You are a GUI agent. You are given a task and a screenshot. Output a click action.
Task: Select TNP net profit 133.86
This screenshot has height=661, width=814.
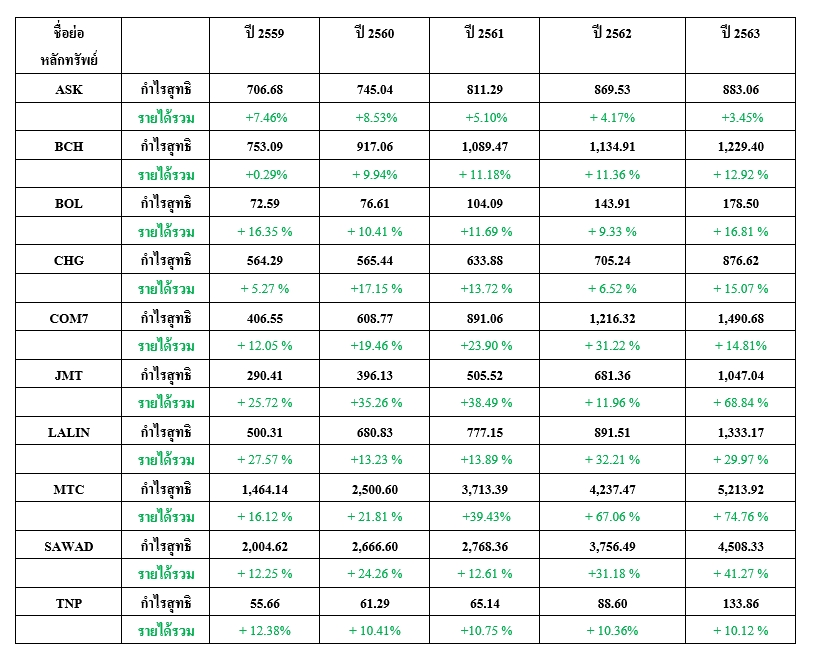click(x=740, y=603)
